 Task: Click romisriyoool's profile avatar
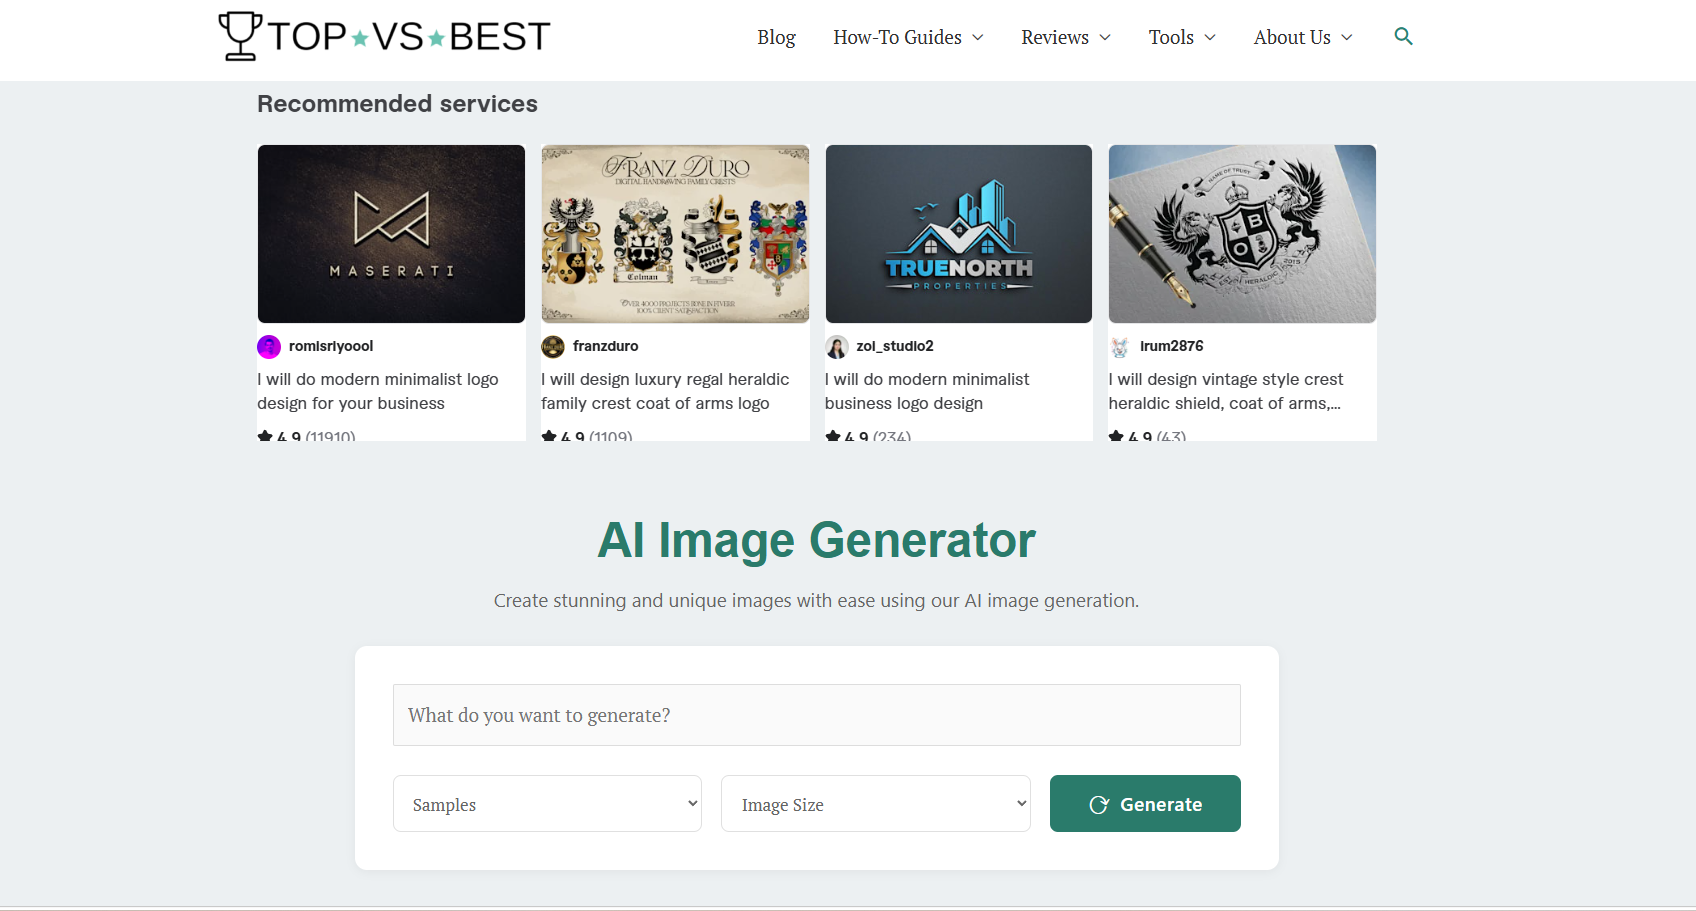[x=269, y=347]
